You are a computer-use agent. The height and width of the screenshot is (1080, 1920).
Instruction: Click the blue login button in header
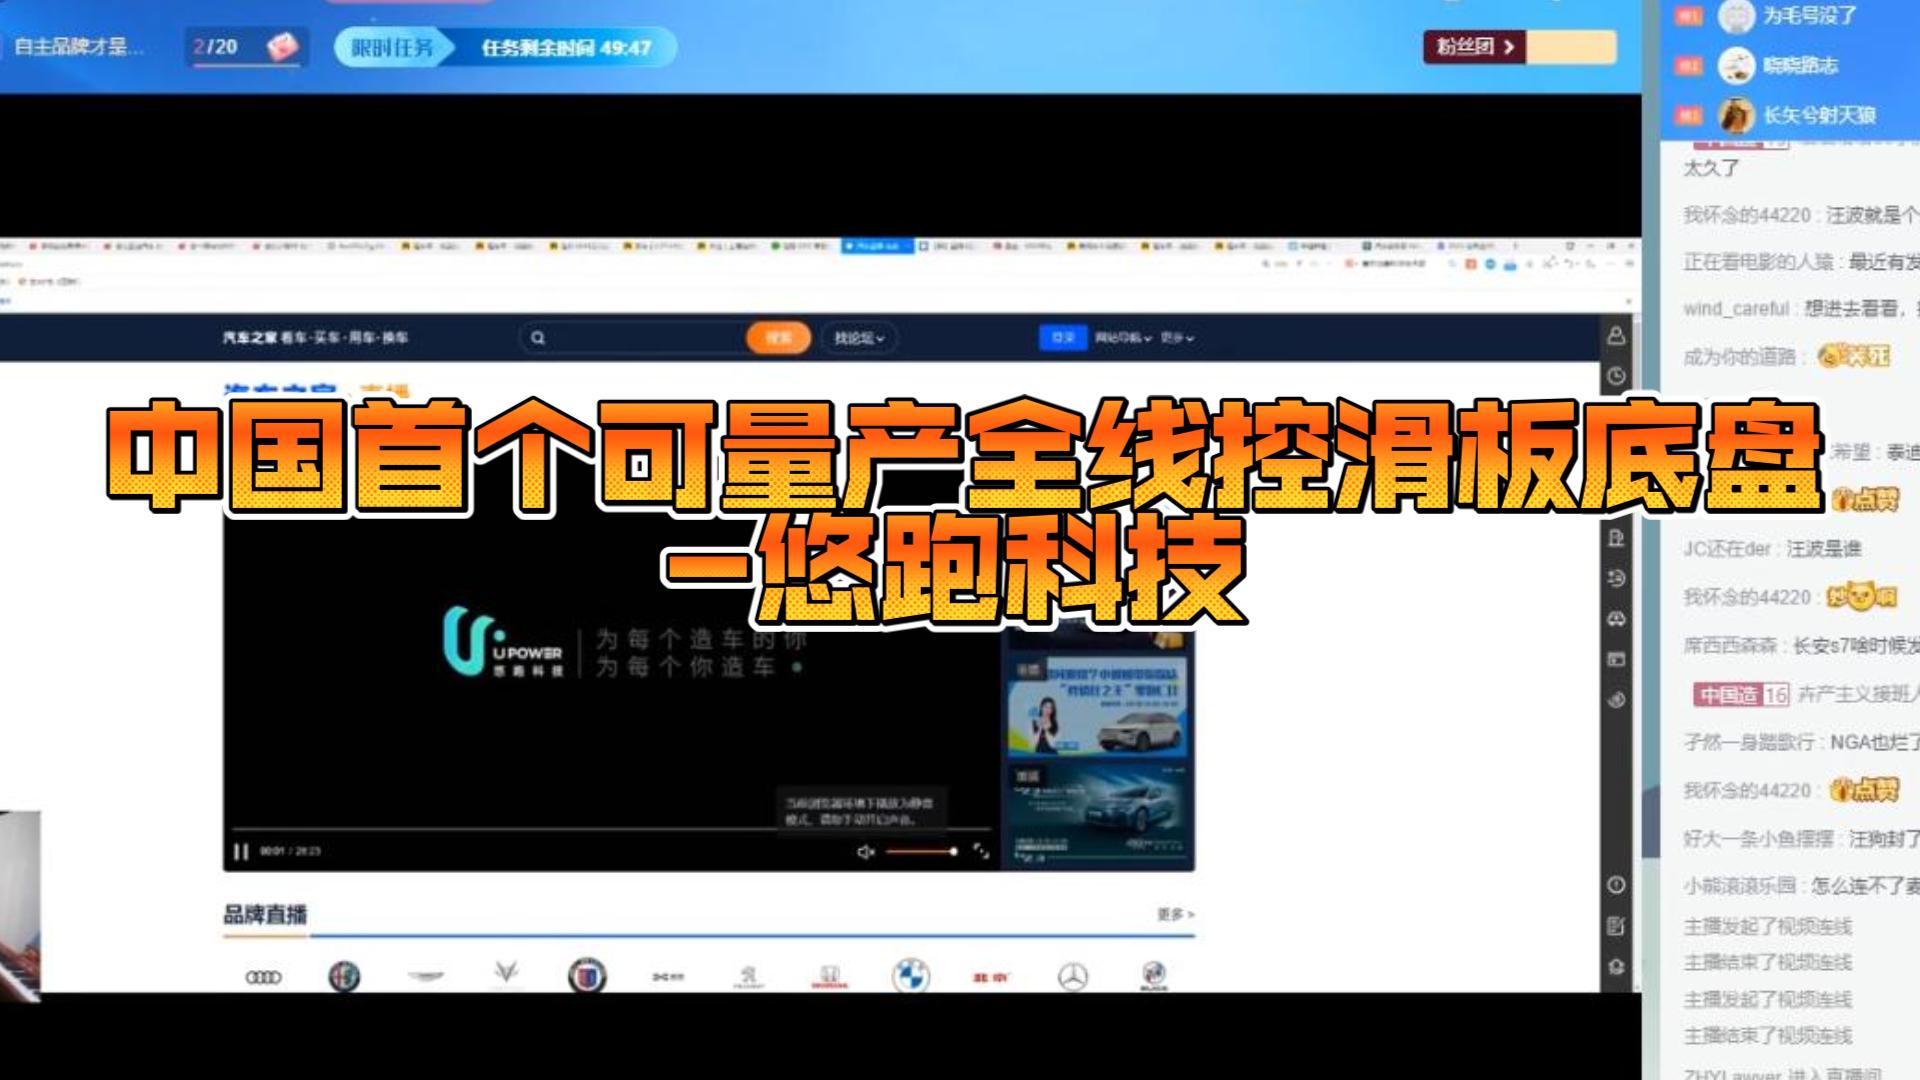[x=1063, y=338]
